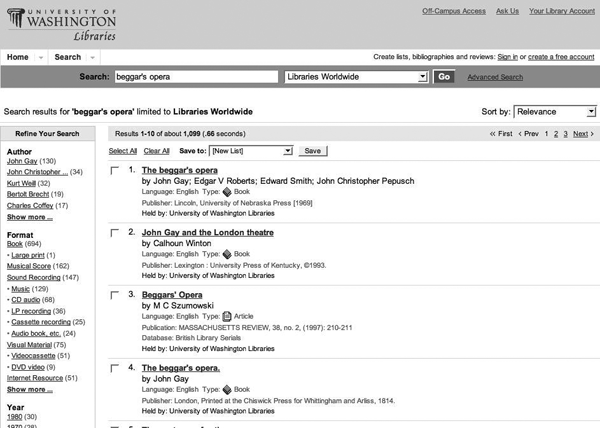The width and height of the screenshot is (600, 428).
Task: Select checkbox for result 1 The beggar's opera
Action: pyautogui.click(x=115, y=172)
